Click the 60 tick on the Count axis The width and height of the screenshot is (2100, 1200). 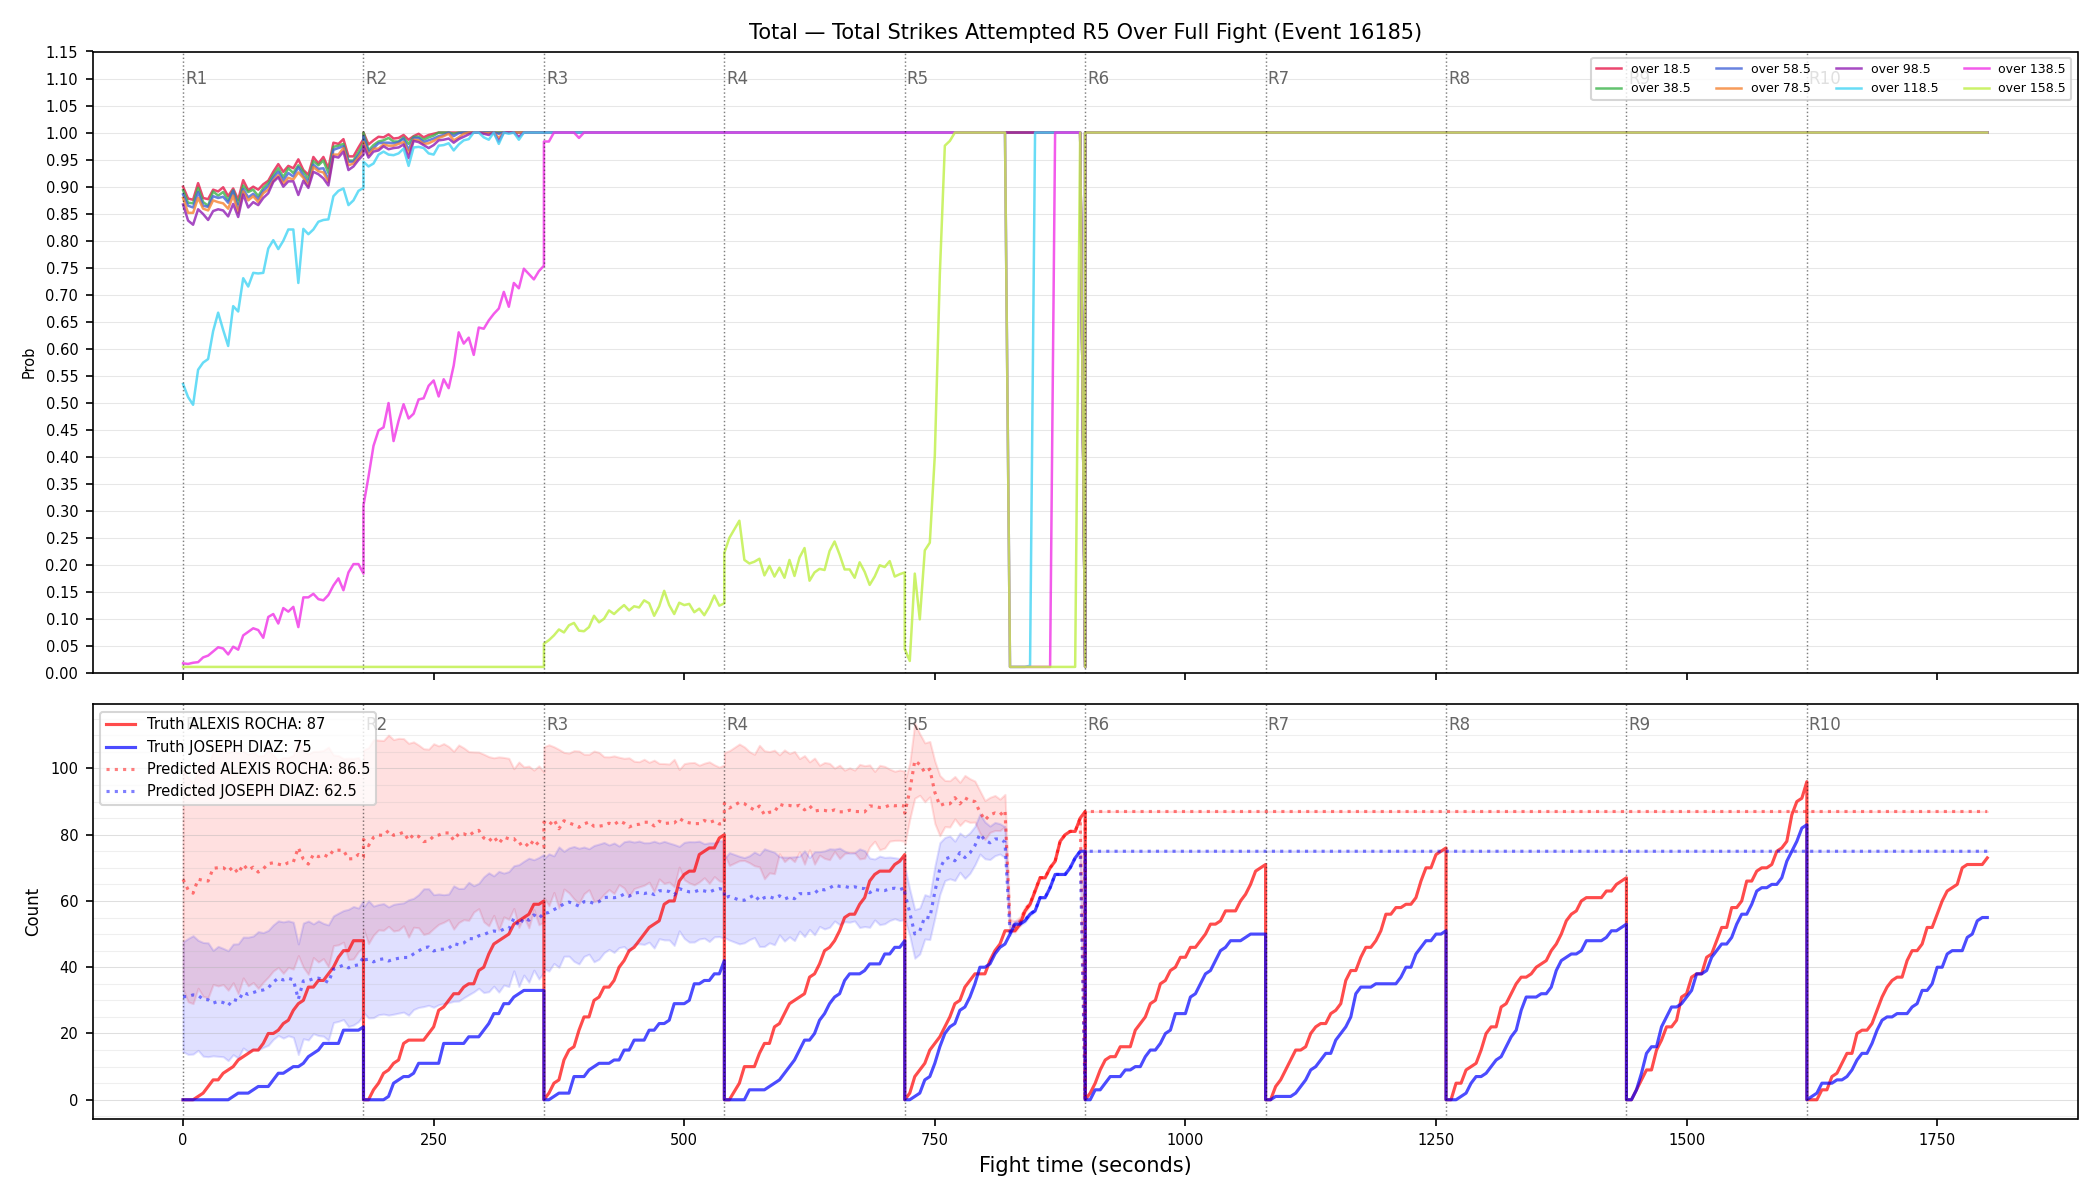(x=70, y=901)
